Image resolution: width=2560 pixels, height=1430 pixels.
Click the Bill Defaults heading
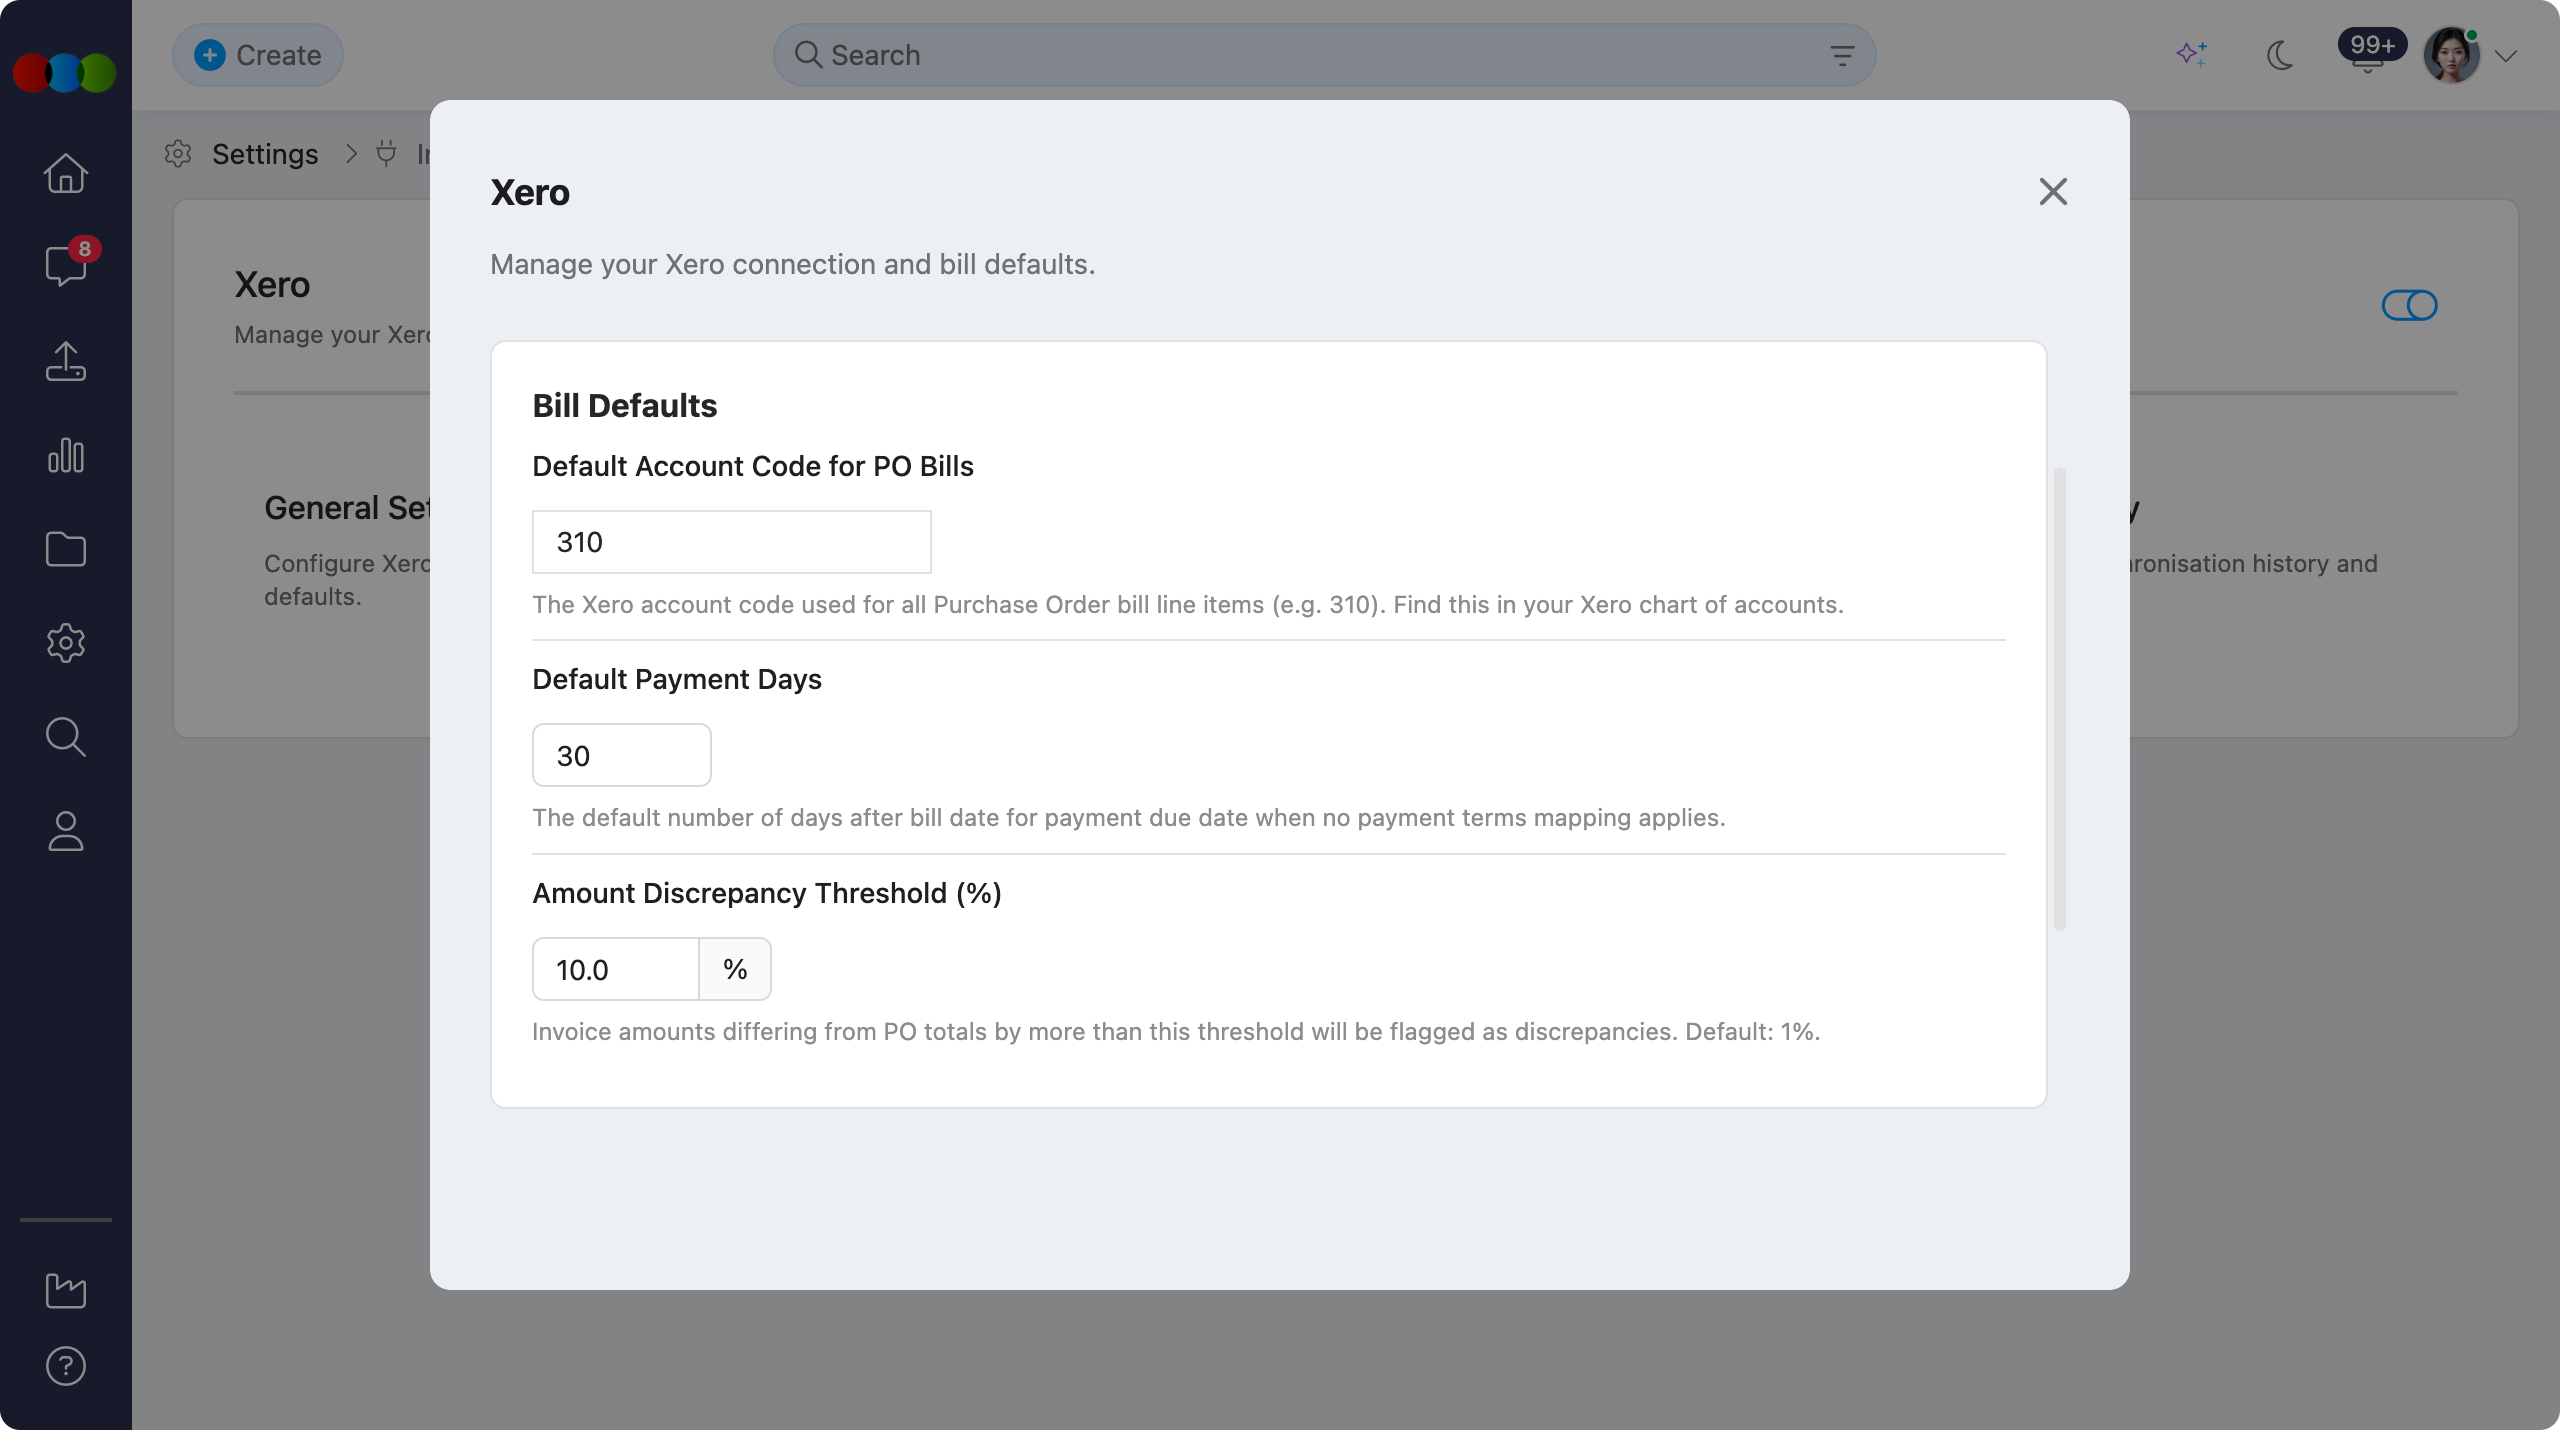625,406
